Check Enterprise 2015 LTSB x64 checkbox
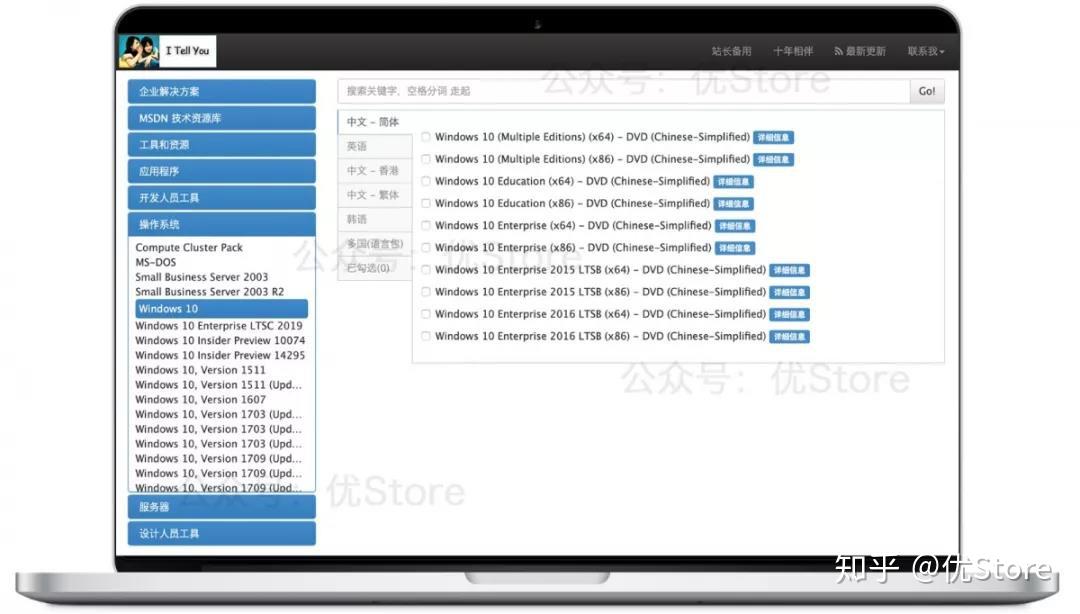The width and height of the screenshot is (1080, 614). tap(426, 269)
